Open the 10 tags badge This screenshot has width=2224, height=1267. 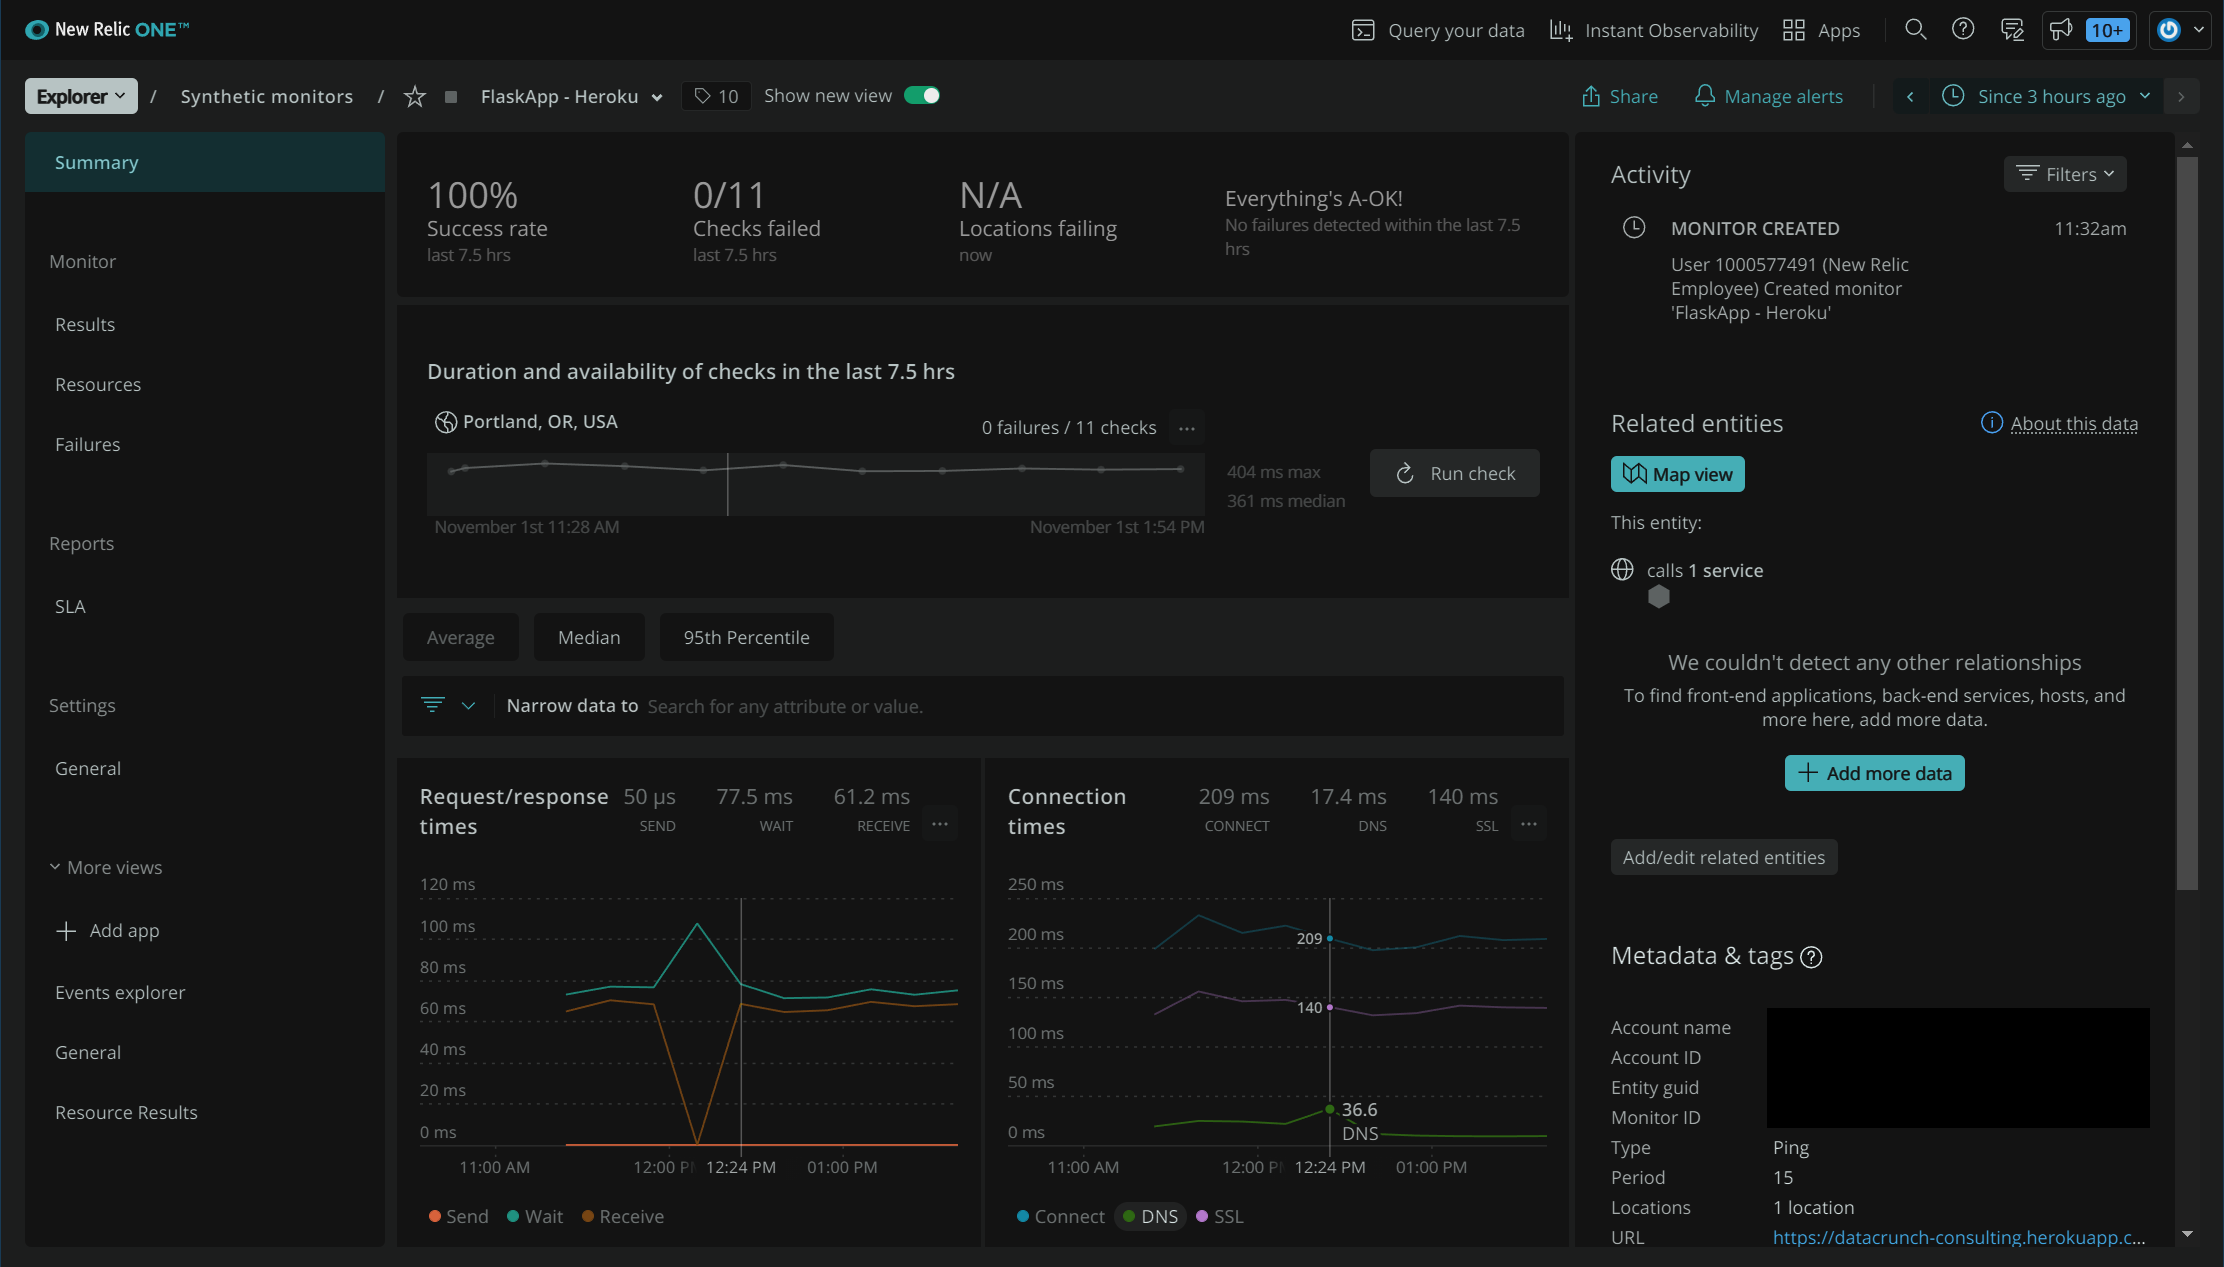(716, 96)
